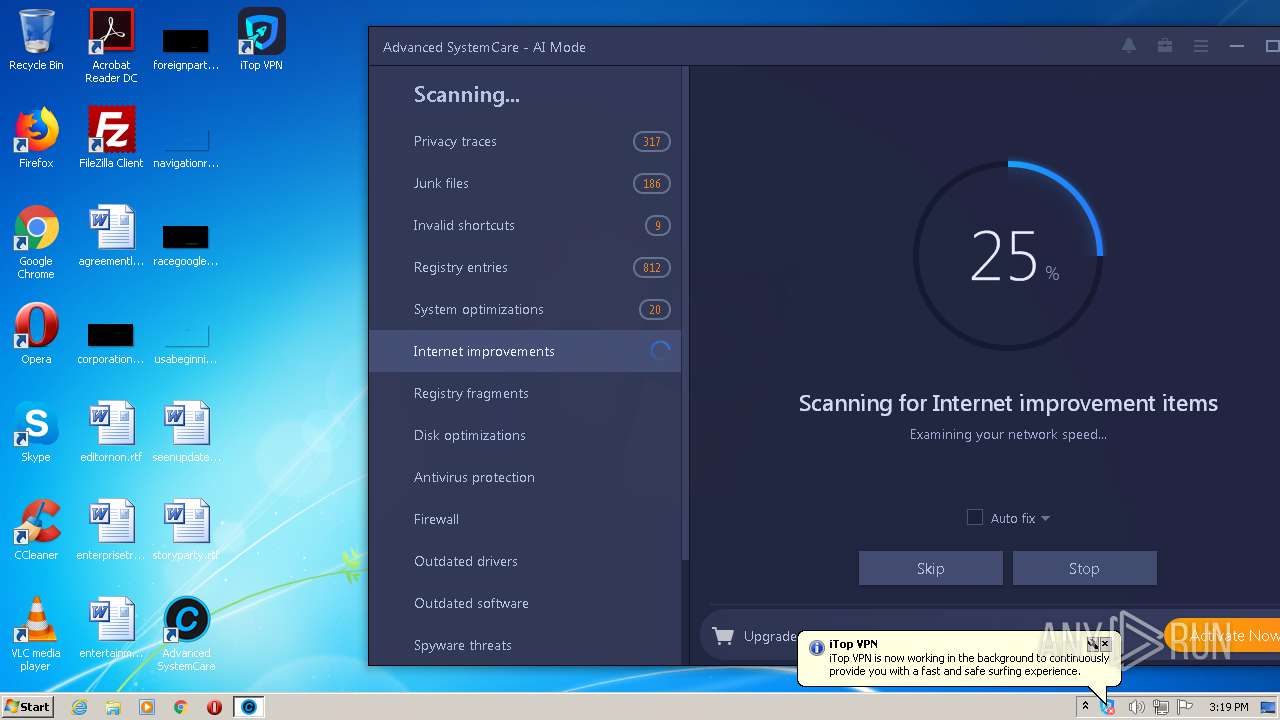Select VLC media player desktop shortcut
The height and width of the screenshot is (720, 1280).
coord(36,634)
